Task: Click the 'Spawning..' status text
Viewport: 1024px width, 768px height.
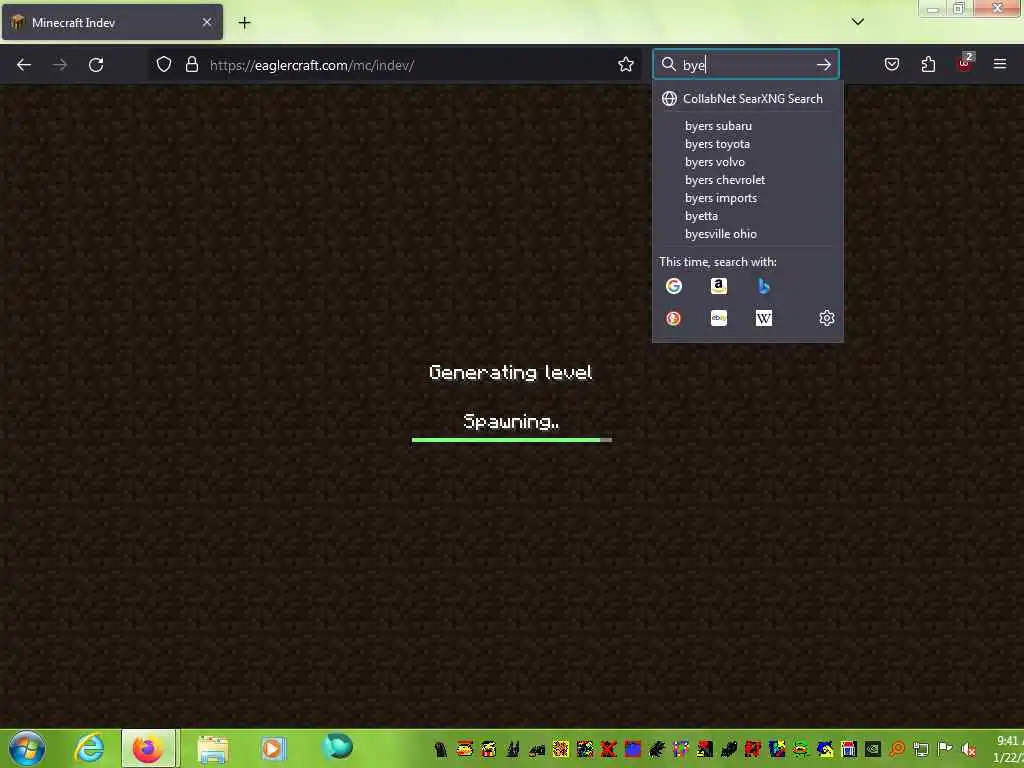Action: point(511,421)
